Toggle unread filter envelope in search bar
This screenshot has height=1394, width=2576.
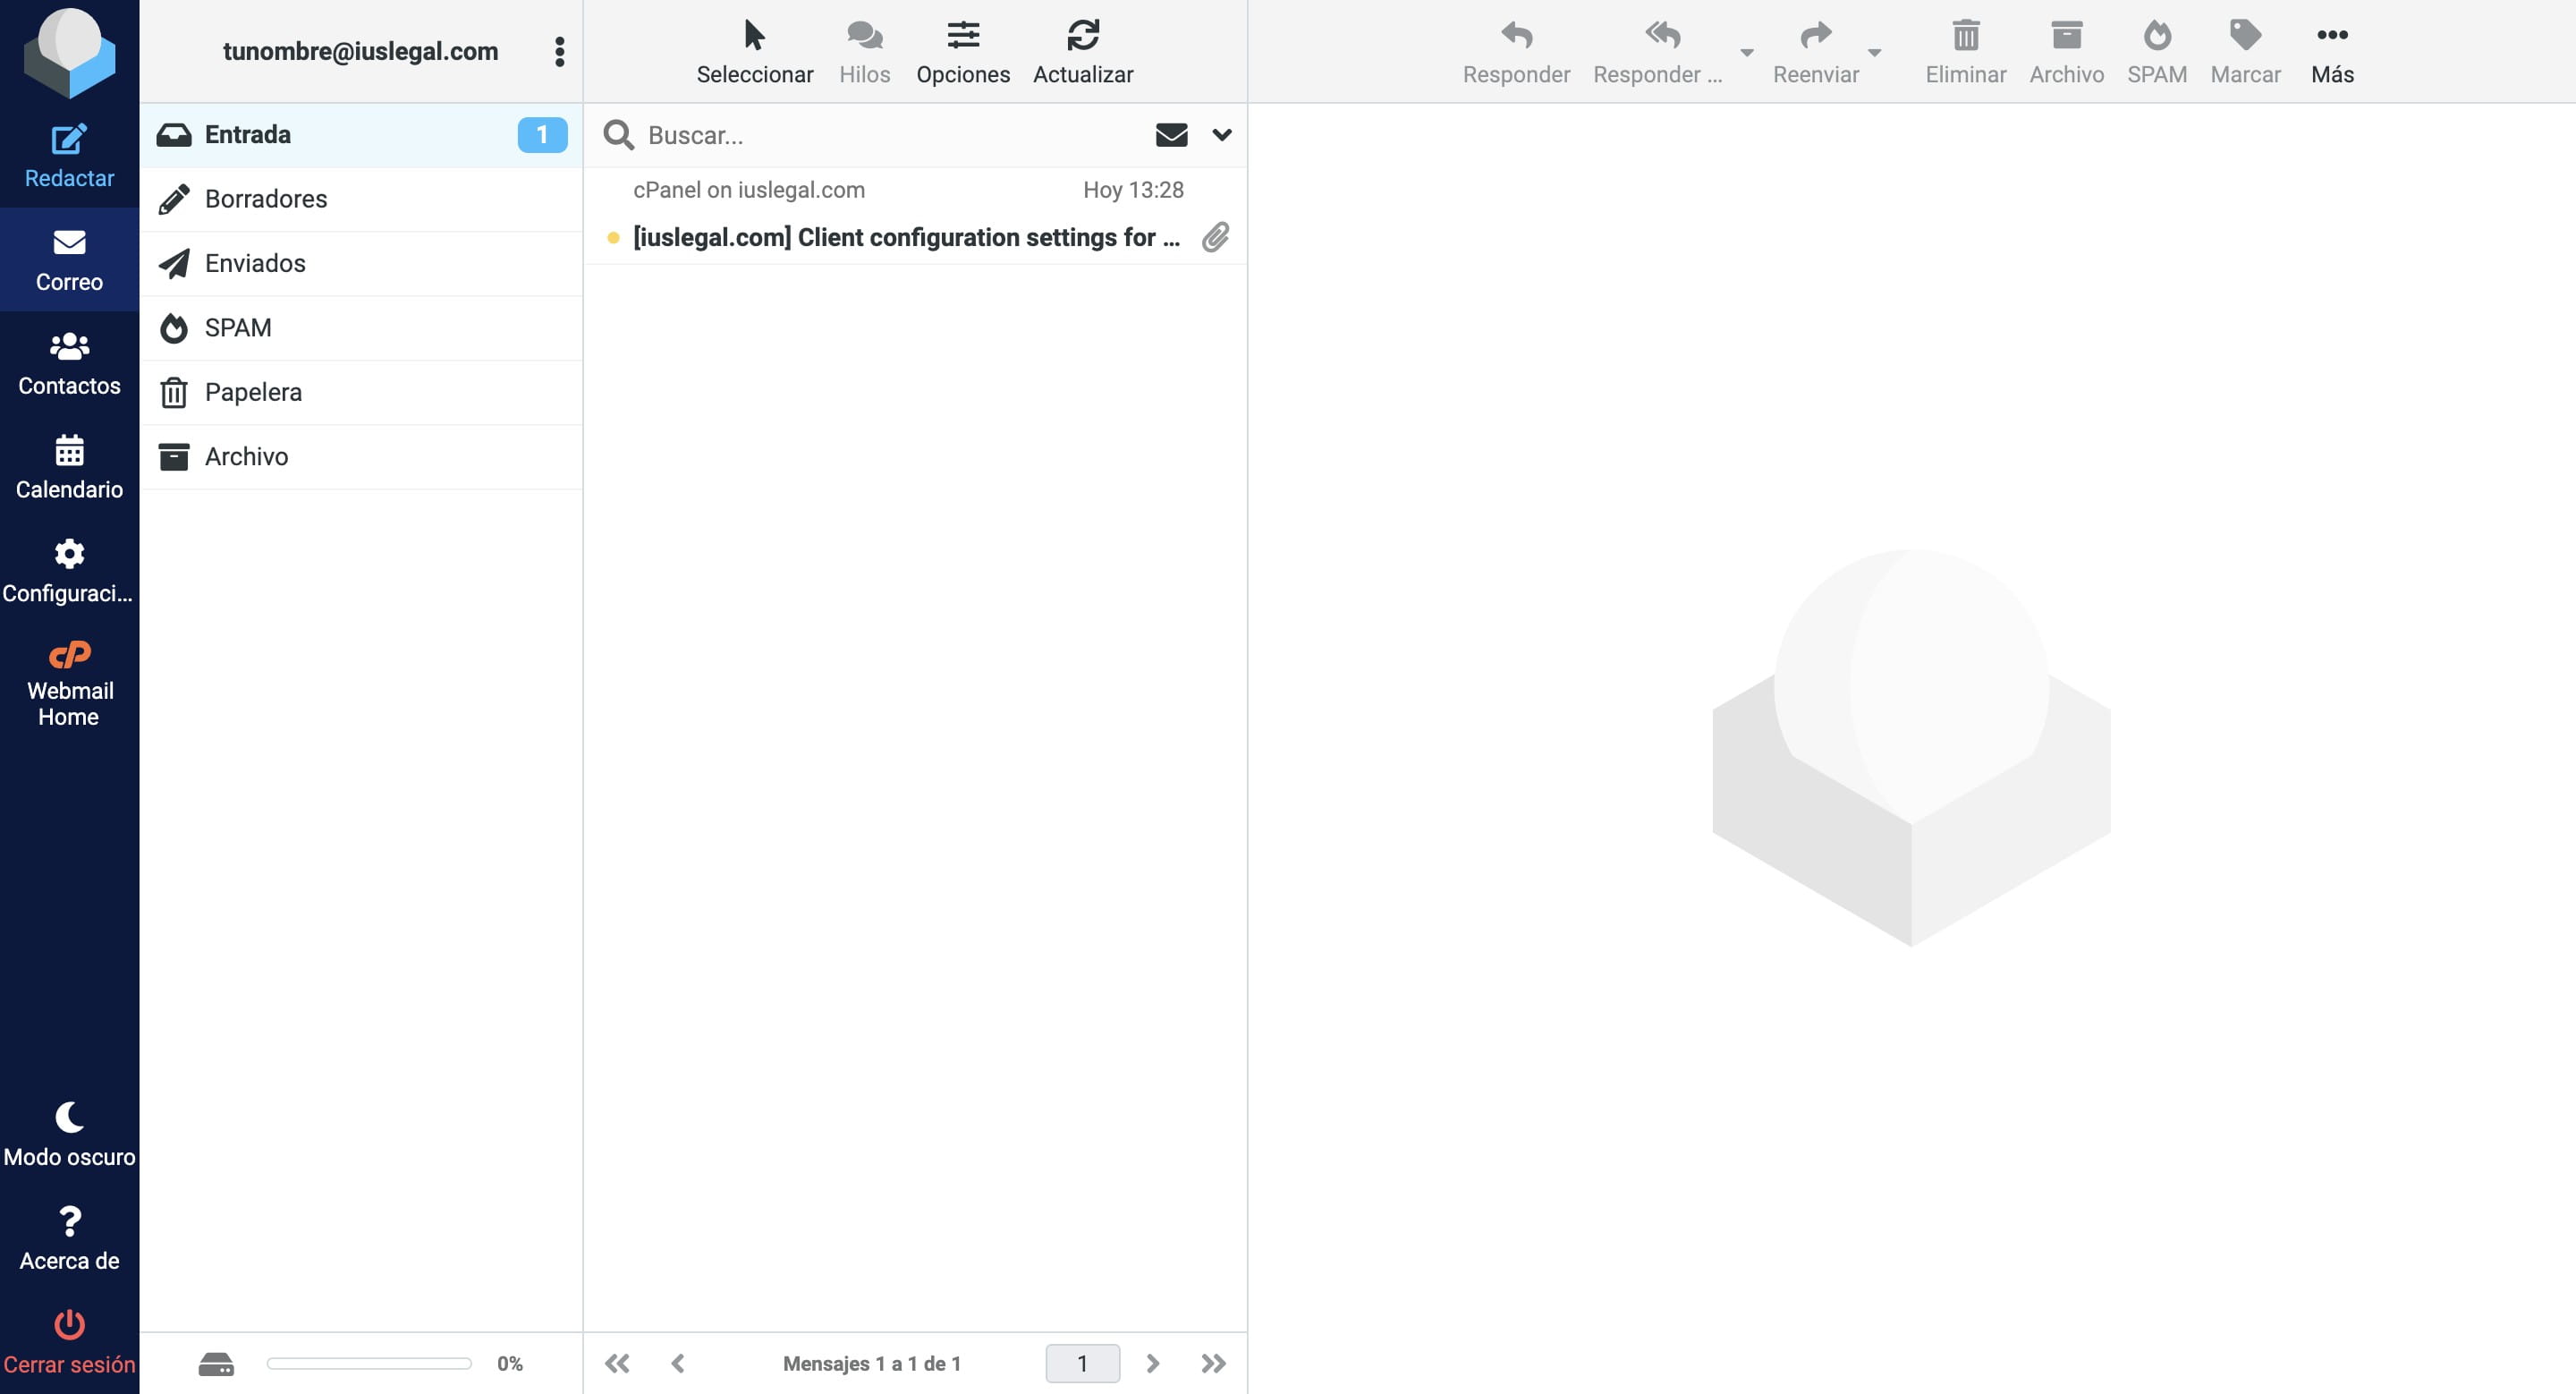(1171, 135)
